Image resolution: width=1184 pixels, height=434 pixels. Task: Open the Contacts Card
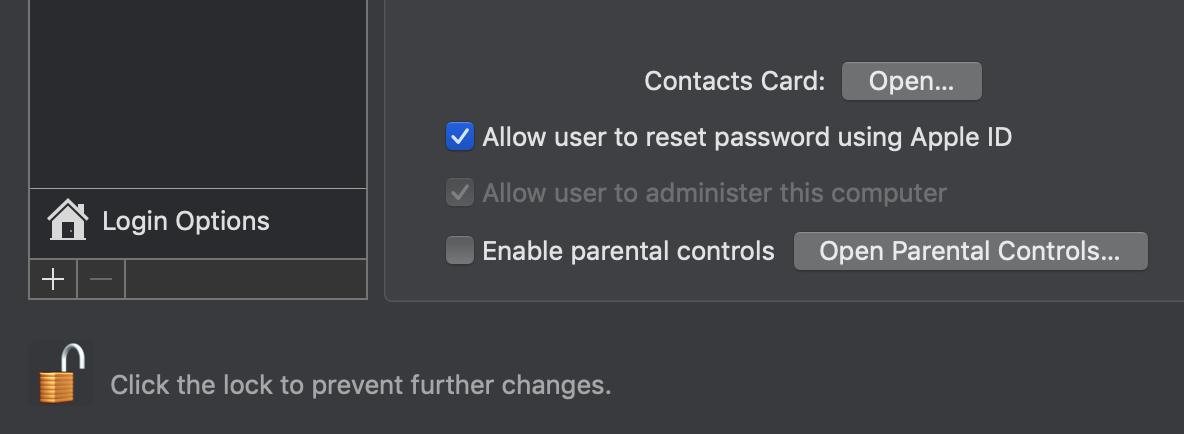point(911,81)
